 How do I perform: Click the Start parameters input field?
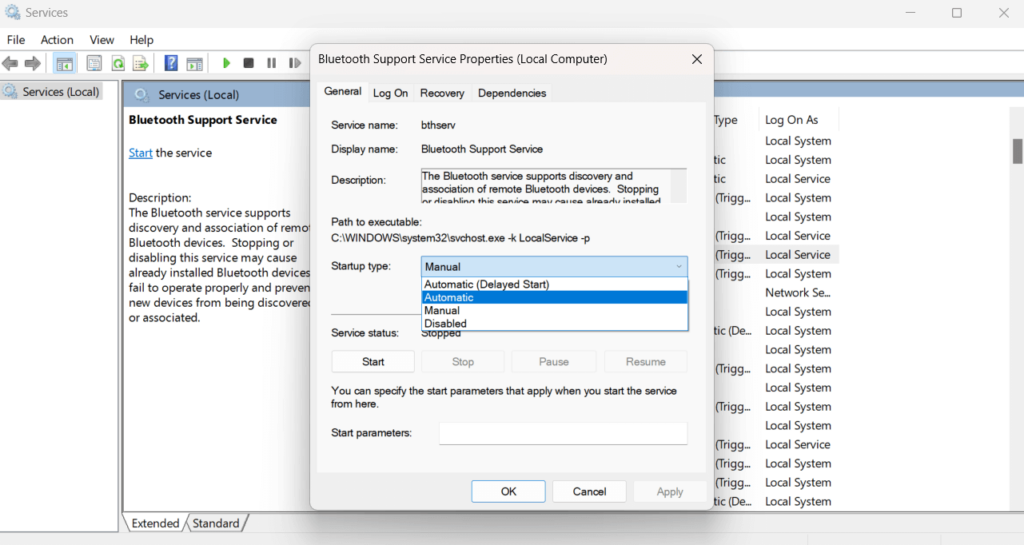click(x=563, y=433)
